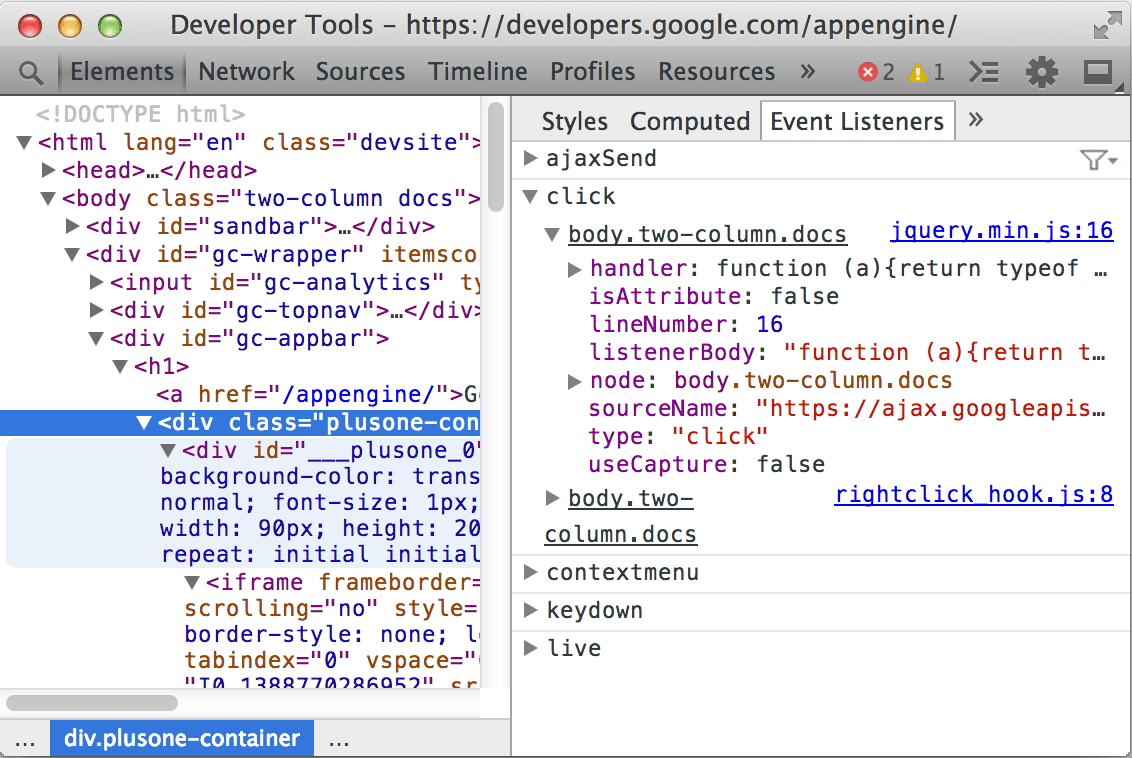This screenshot has height=758, width=1132.
Task: Expand the handler function property
Action: 575,268
